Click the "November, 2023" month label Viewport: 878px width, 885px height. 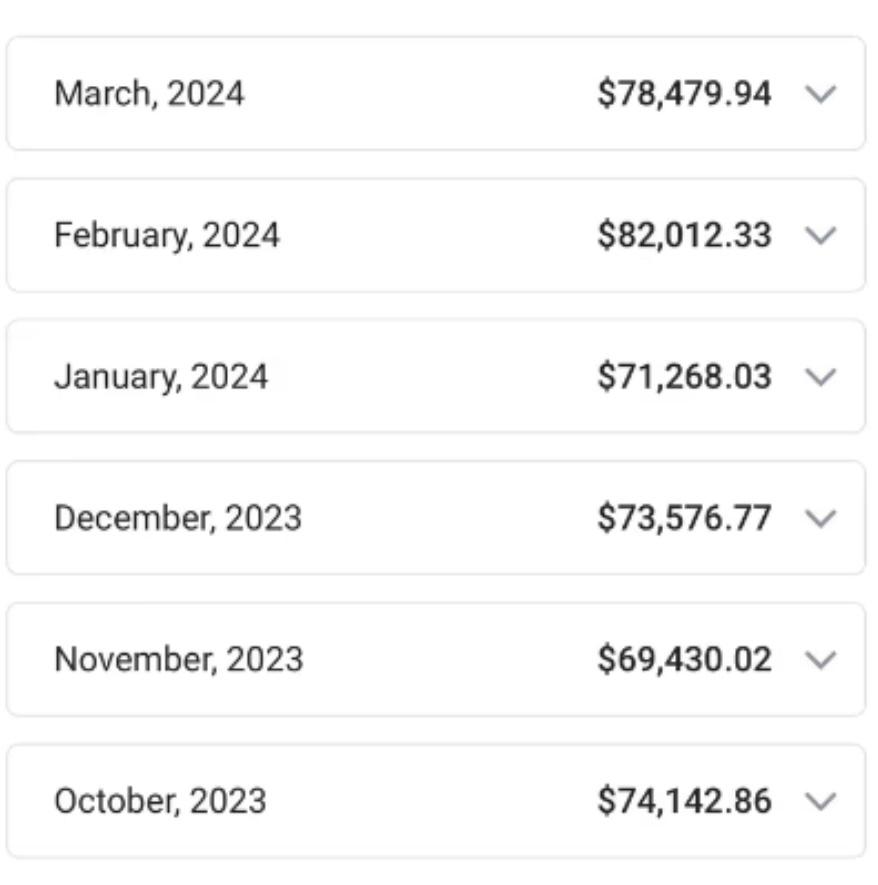[178, 660]
